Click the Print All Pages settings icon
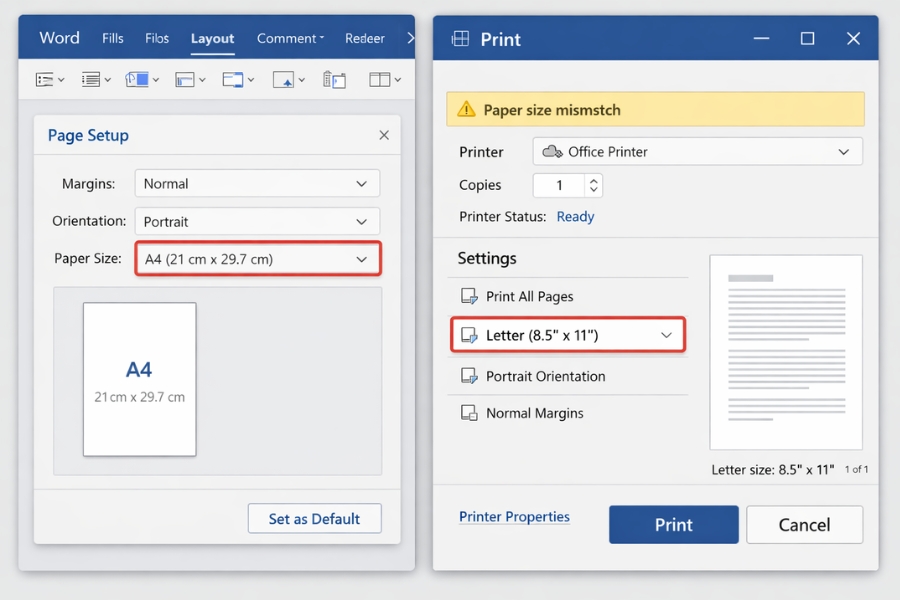This screenshot has width=900, height=600. pyautogui.click(x=469, y=296)
